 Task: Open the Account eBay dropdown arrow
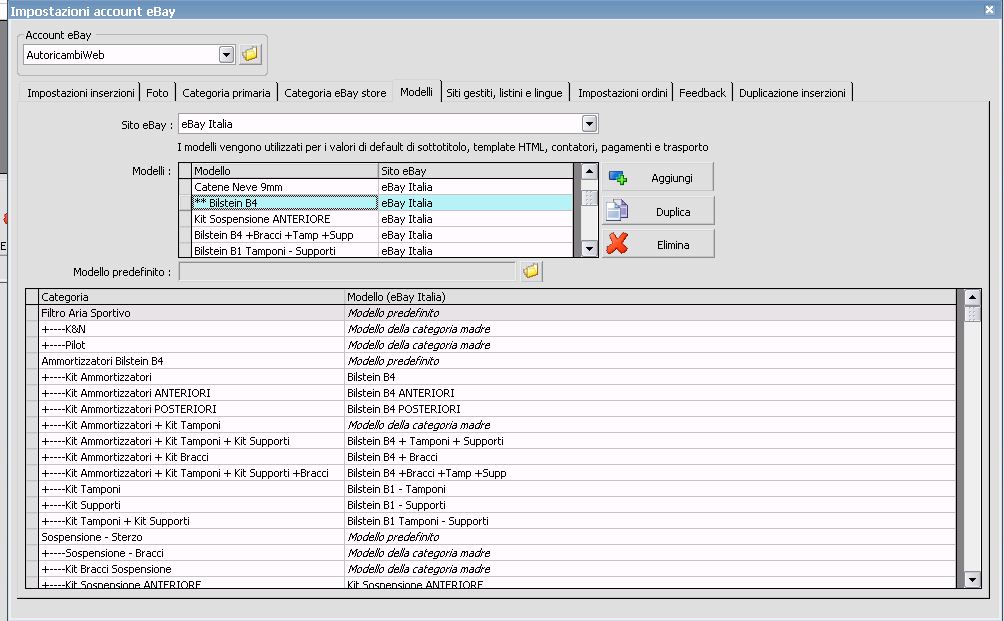(x=227, y=54)
